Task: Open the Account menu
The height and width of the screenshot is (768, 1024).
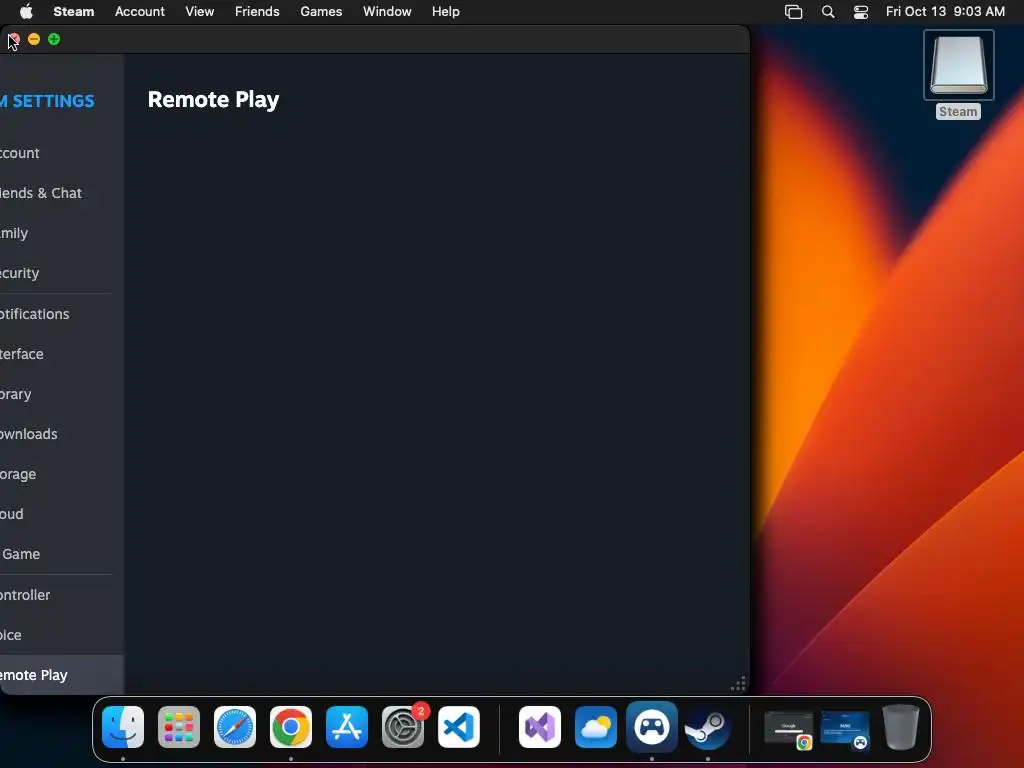Action: point(140,11)
